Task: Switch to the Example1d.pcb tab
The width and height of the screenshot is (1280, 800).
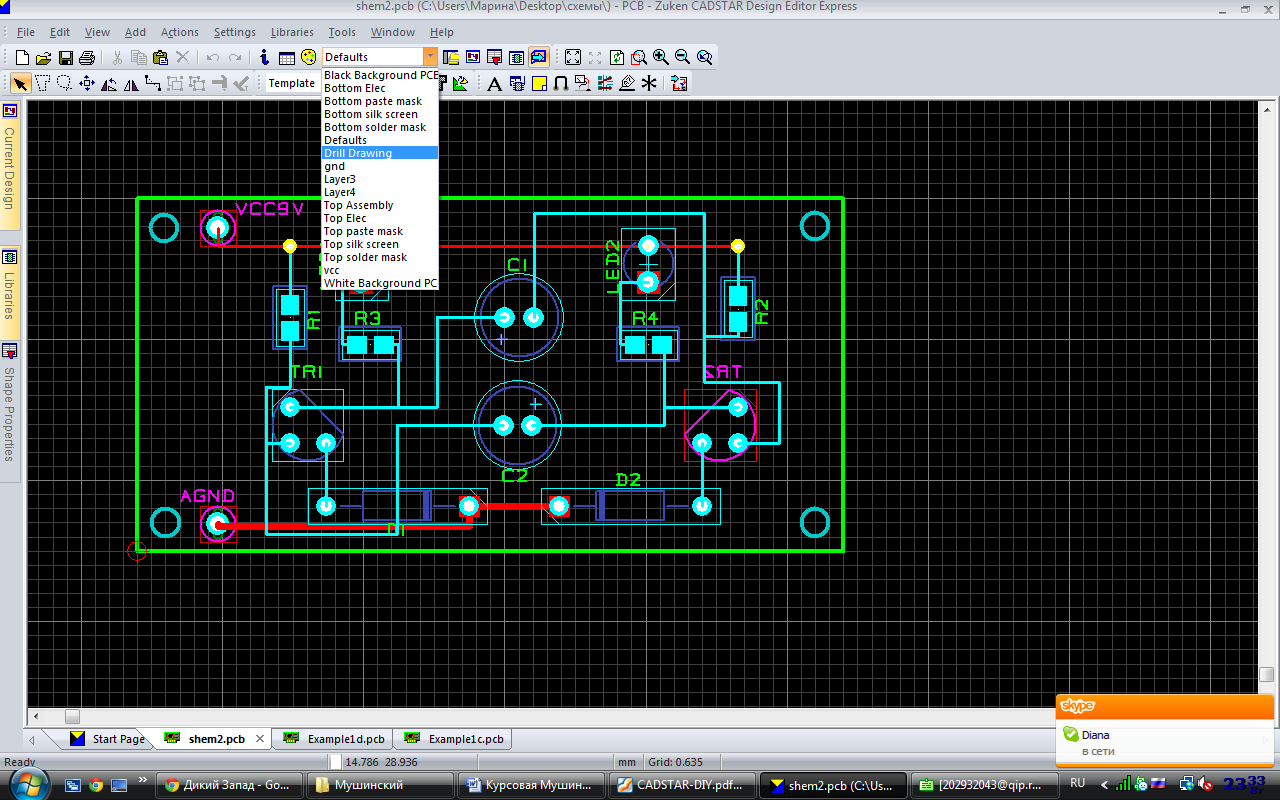Action: coord(335,739)
